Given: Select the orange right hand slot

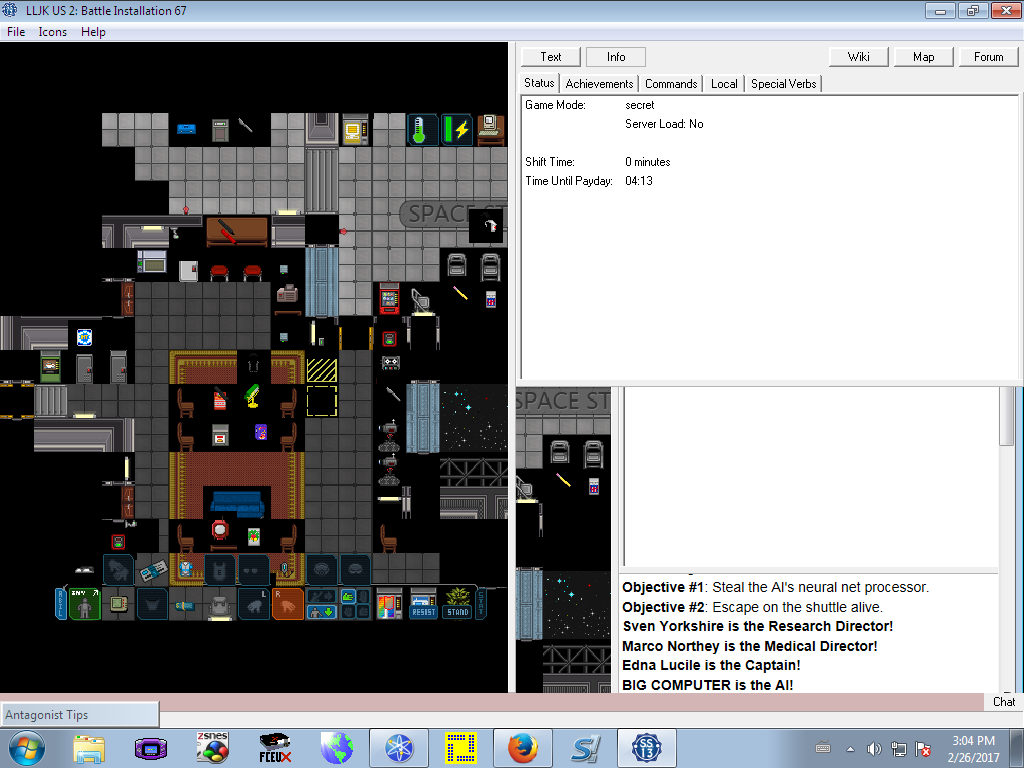Looking at the screenshot, I should point(287,604).
